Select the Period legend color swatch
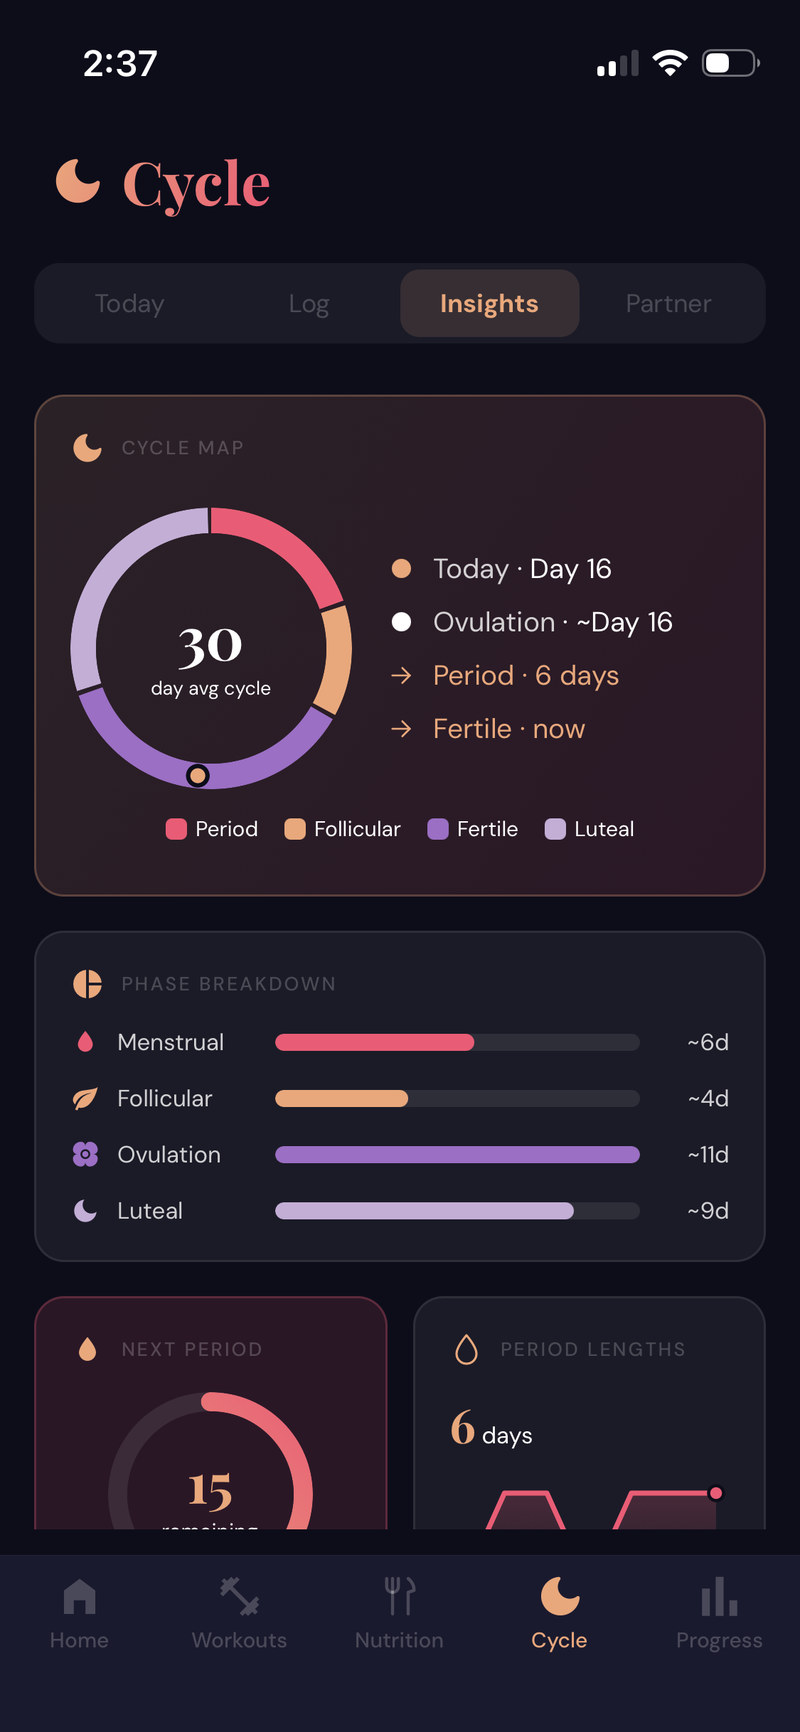Image resolution: width=800 pixels, height=1732 pixels. [176, 829]
